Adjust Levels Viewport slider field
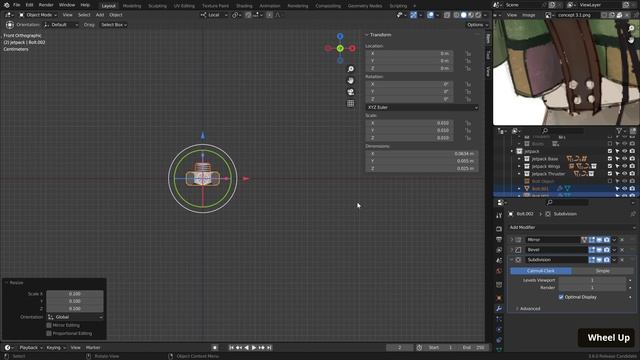 pyautogui.click(x=592, y=280)
